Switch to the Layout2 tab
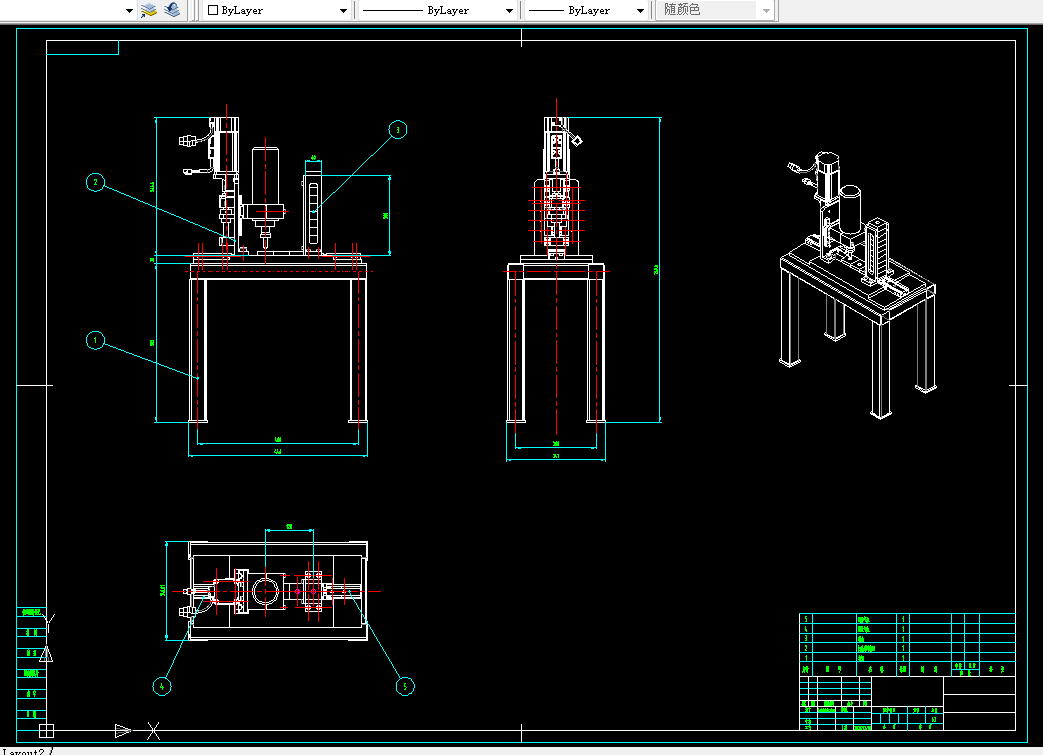This screenshot has width=1043, height=755. pos(23,751)
